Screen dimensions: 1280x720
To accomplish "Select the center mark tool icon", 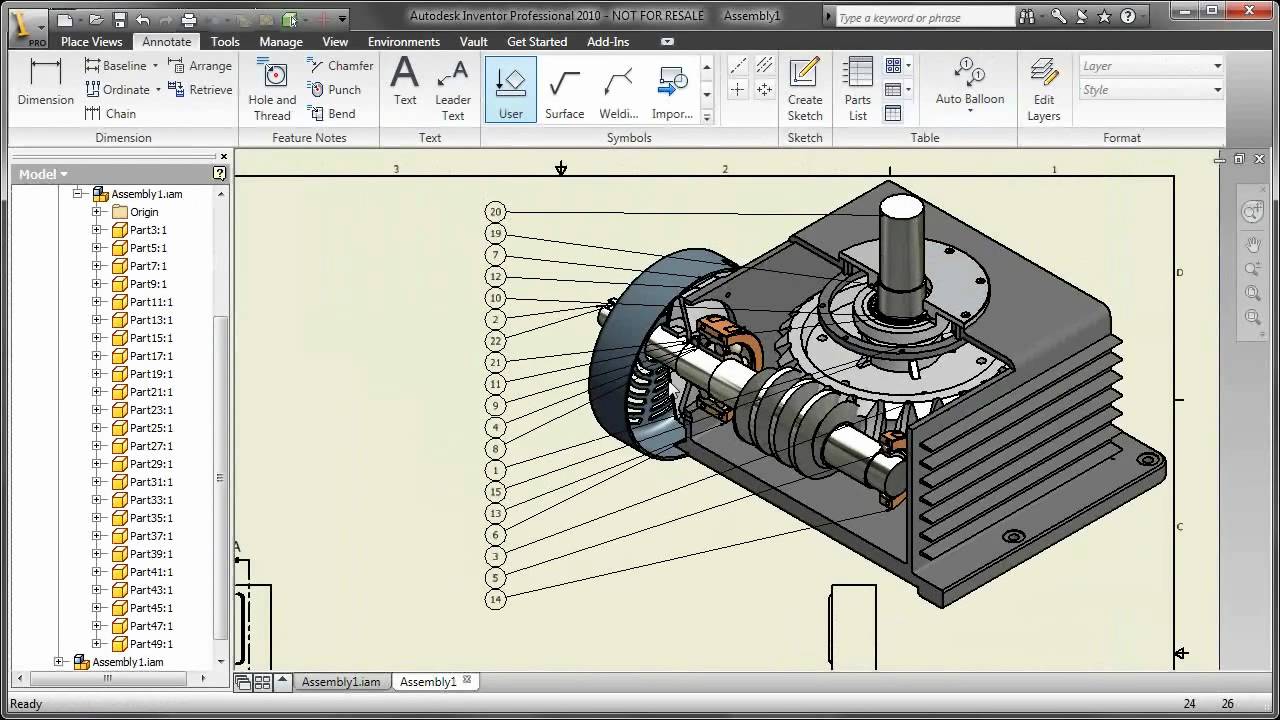I will click(738, 90).
